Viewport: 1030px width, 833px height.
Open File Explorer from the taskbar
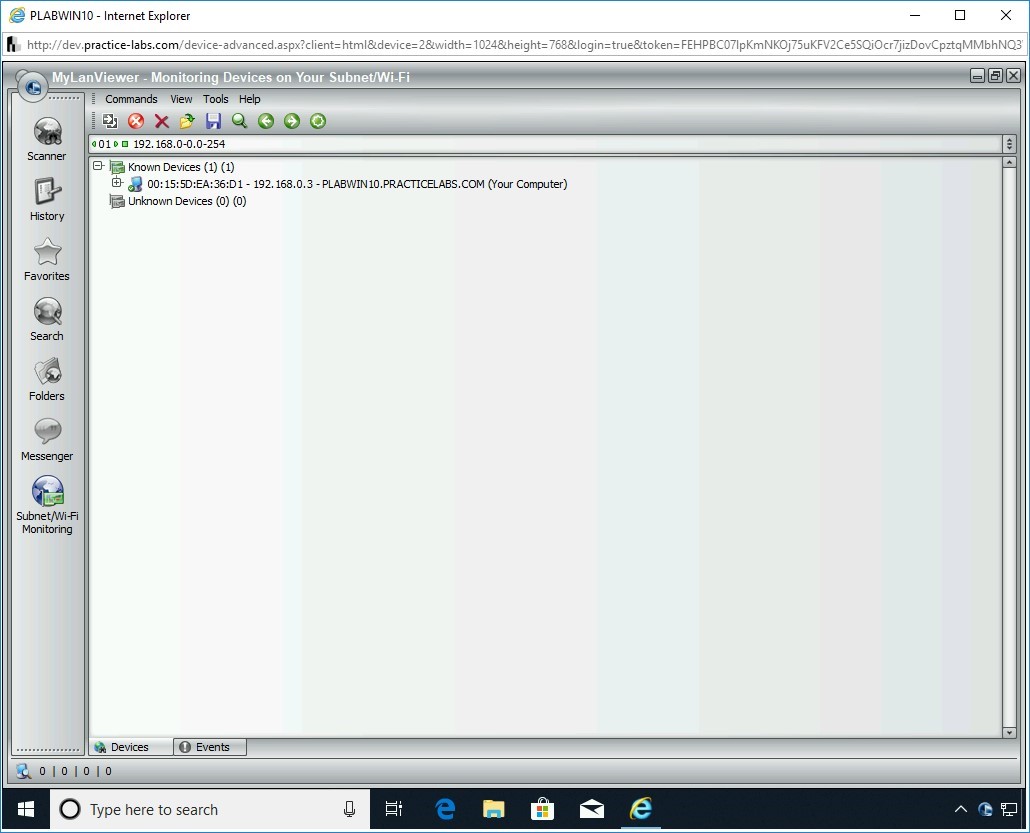(x=494, y=809)
